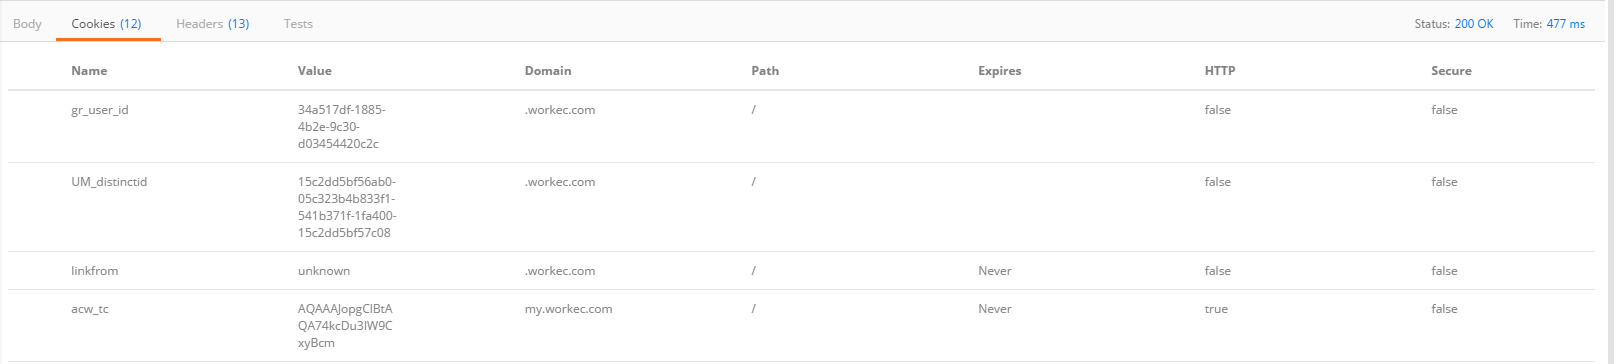Click the 200 OK status value
The height and width of the screenshot is (364, 1617).
coord(1473,23)
